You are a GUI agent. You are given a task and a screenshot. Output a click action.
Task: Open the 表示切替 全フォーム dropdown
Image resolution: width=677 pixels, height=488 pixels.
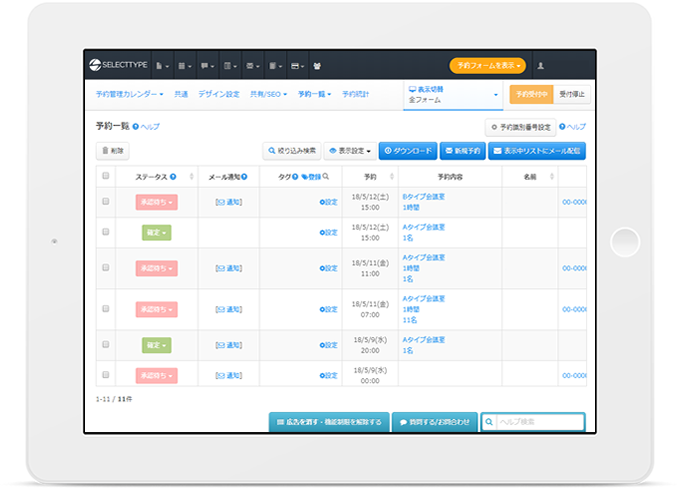452,94
